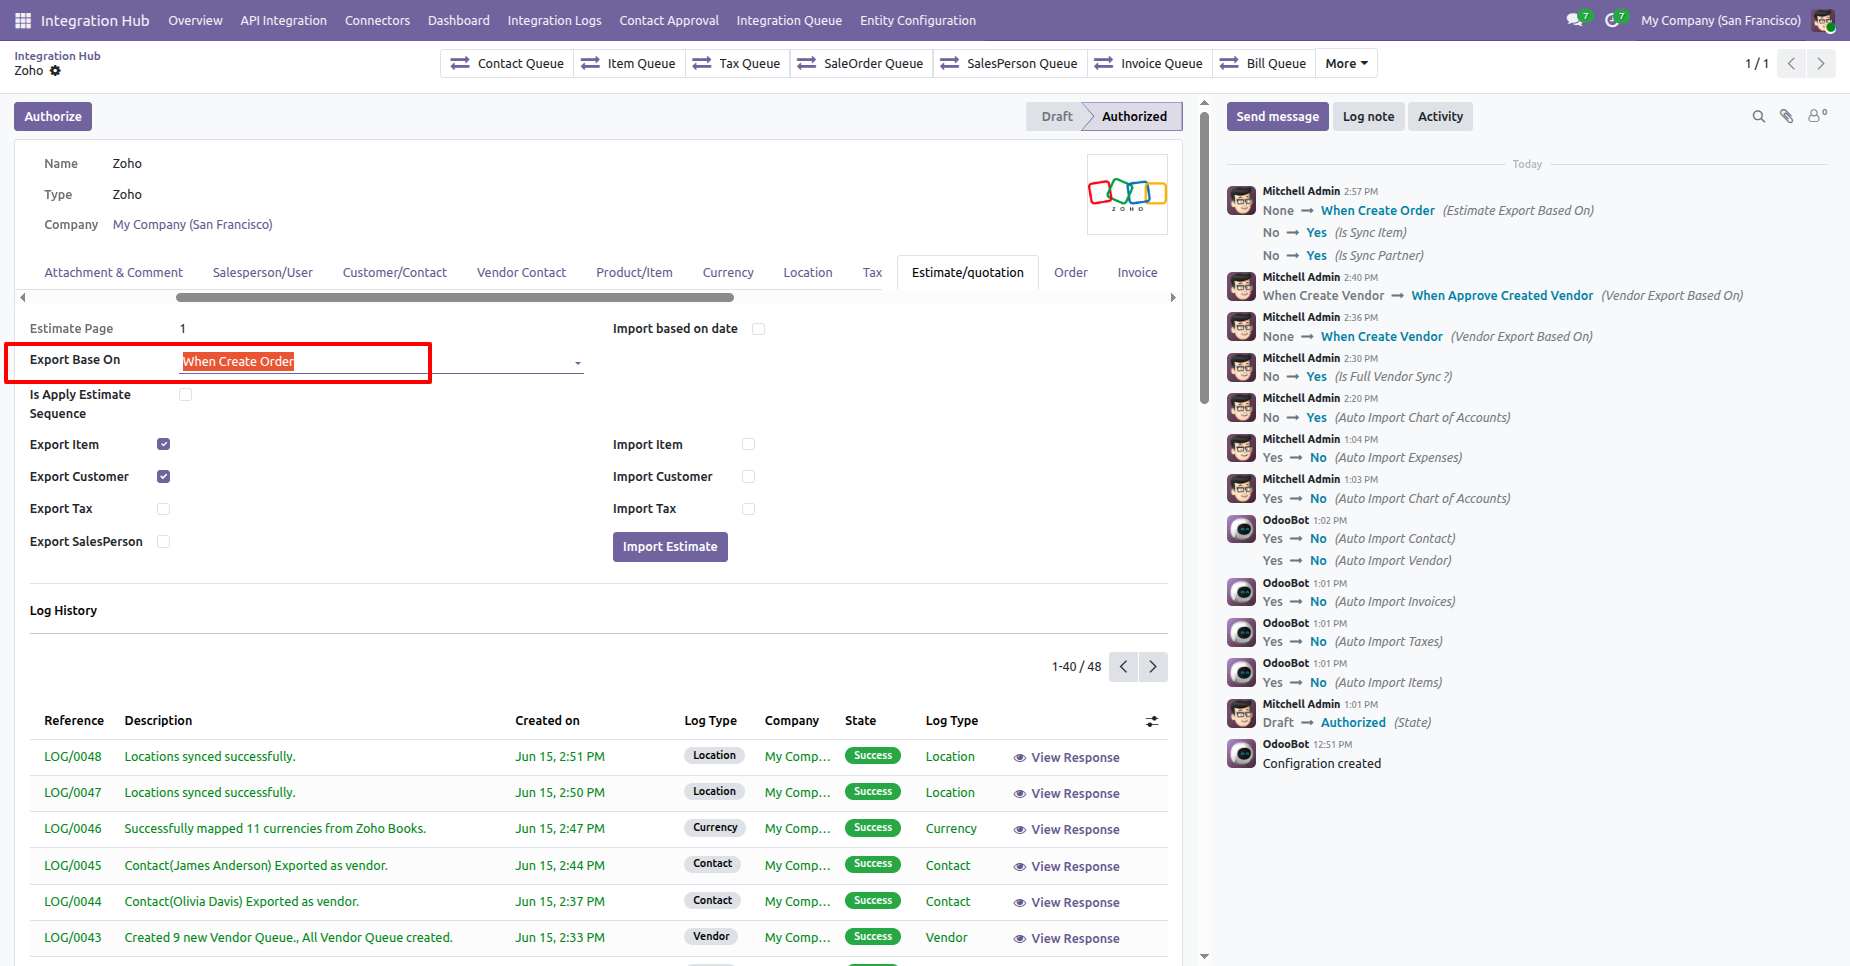Expand the More dropdown menu
Viewport: 1850px width, 966px height.
tap(1346, 63)
